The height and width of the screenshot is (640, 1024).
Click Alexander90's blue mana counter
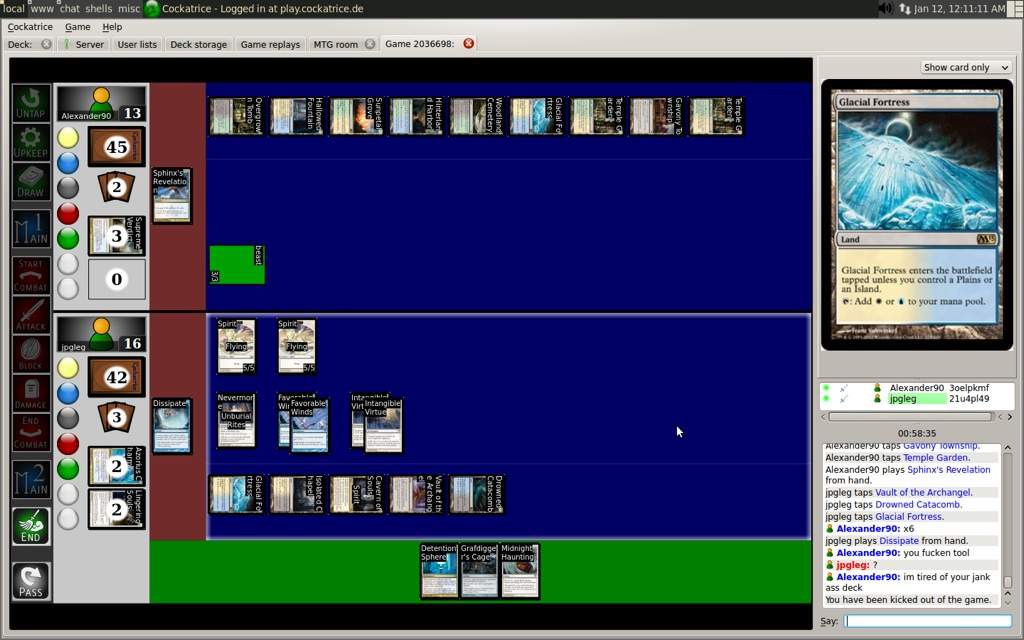point(68,163)
